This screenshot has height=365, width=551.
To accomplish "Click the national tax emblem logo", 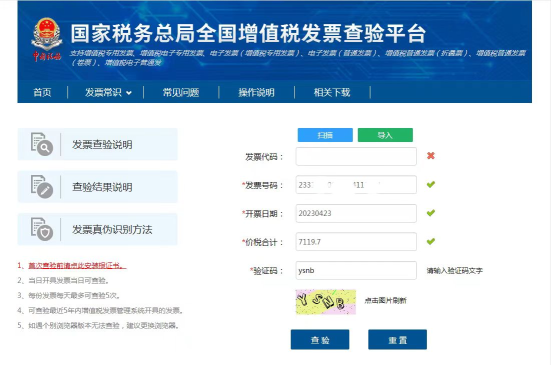I will point(46,39).
